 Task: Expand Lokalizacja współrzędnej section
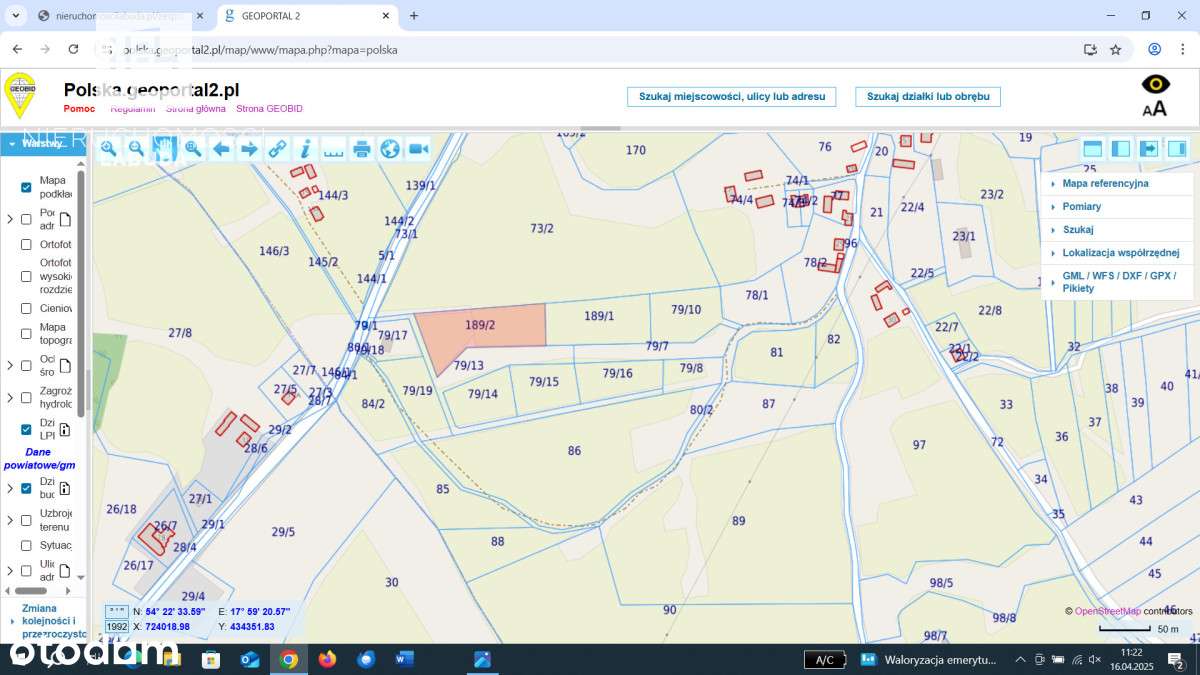click(1120, 253)
